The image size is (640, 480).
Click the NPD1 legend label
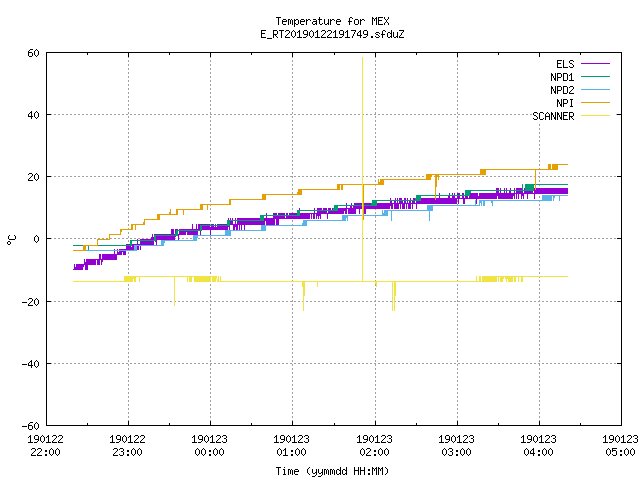[x=562, y=77]
